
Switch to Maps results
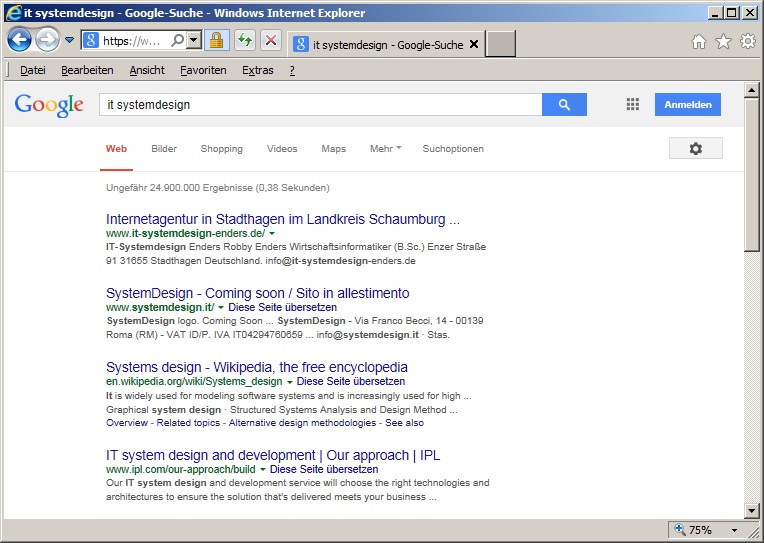point(333,149)
